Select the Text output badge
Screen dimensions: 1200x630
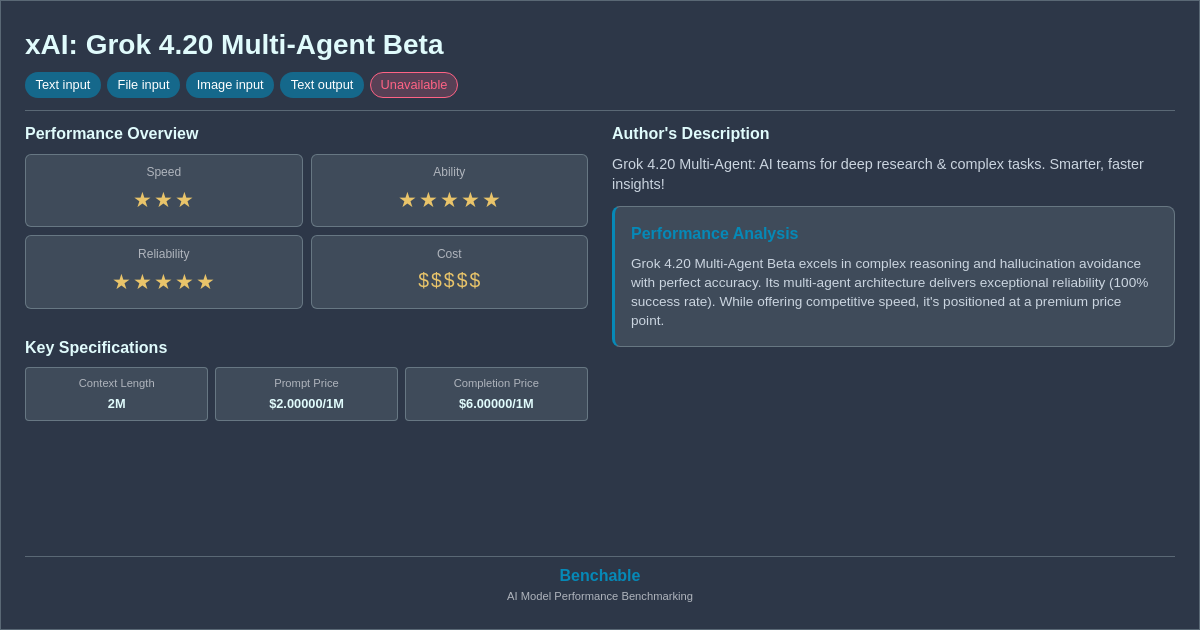(322, 85)
